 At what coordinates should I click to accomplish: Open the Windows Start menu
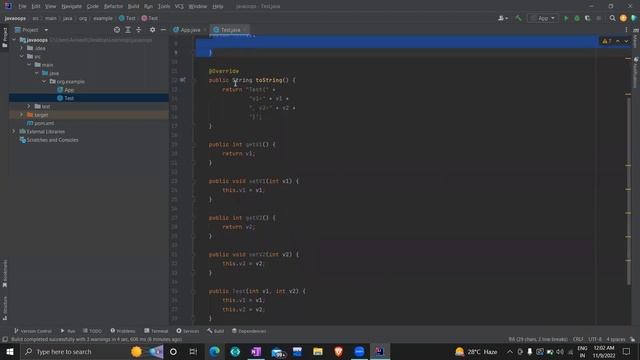click(10, 351)
